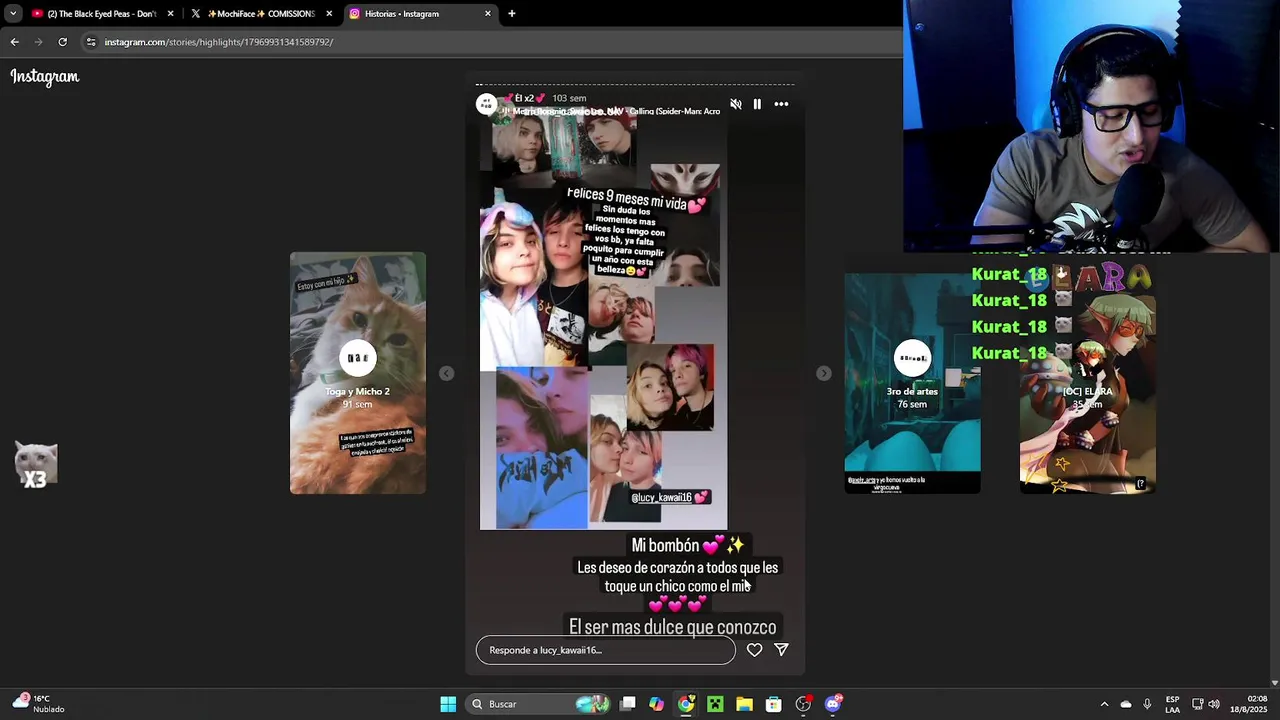Viewport: 1280px width, 720px height.
Task: Click the Instagram logo
Action: click(45, 77)
